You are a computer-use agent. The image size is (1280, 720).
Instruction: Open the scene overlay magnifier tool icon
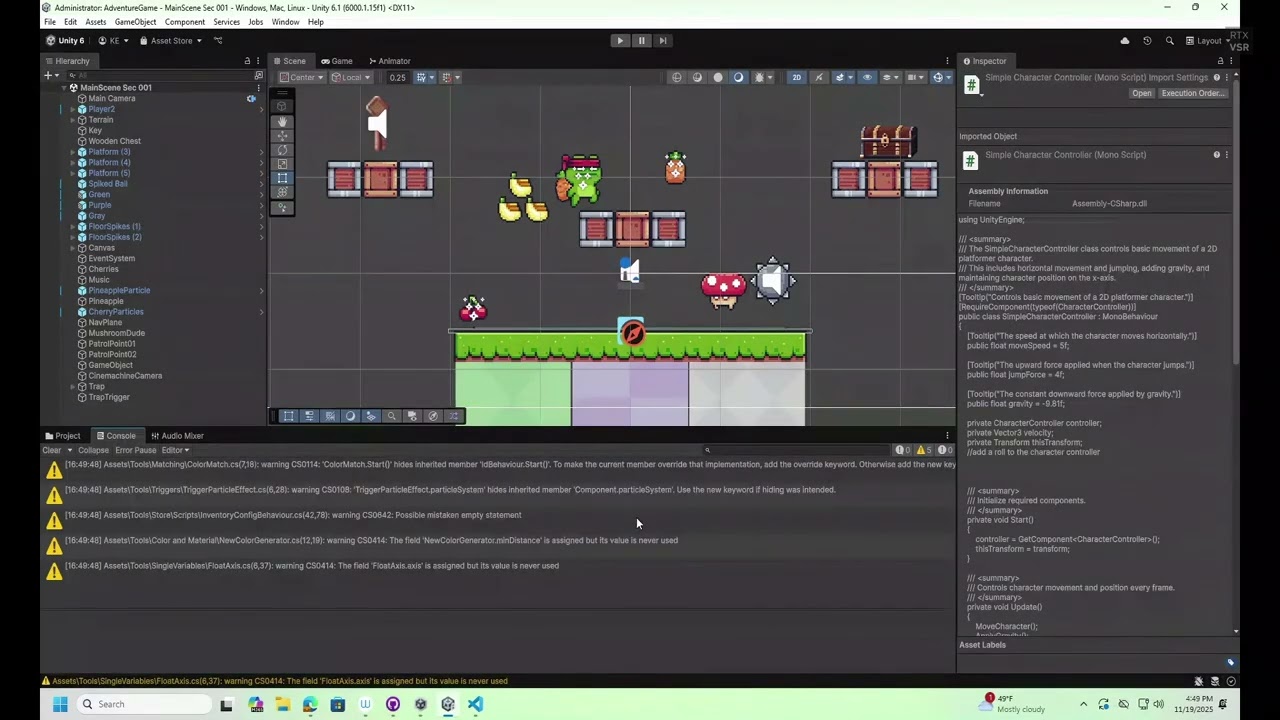point(392,416)
